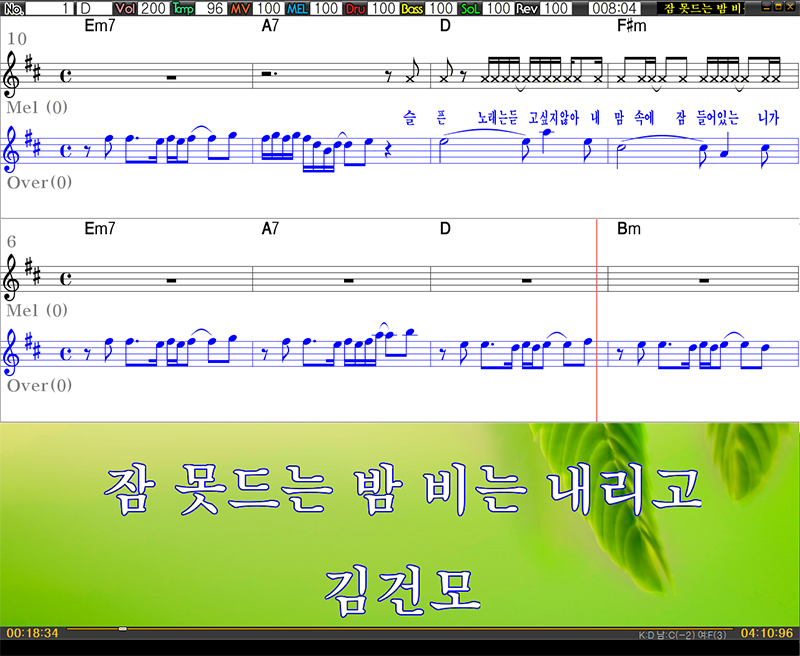Select the MEL value 100
The height and width of the screenshot is (656, 800).
pos(326,8)
